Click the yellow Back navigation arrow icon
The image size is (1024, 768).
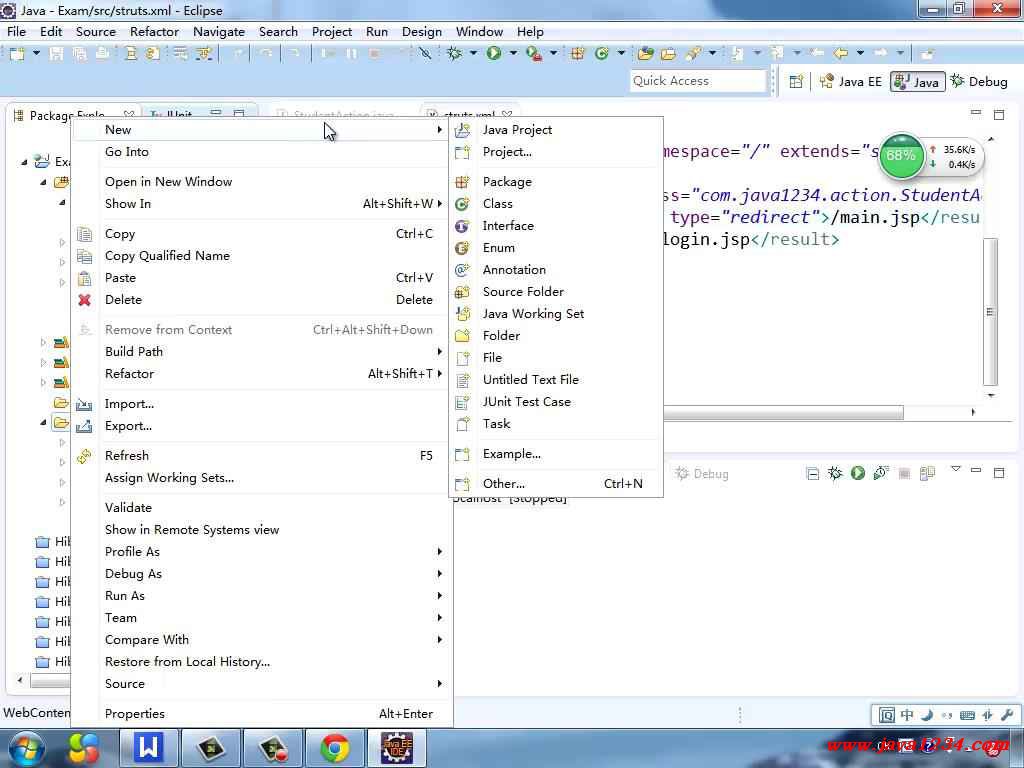pyautogui.click(x=841, y=54)
